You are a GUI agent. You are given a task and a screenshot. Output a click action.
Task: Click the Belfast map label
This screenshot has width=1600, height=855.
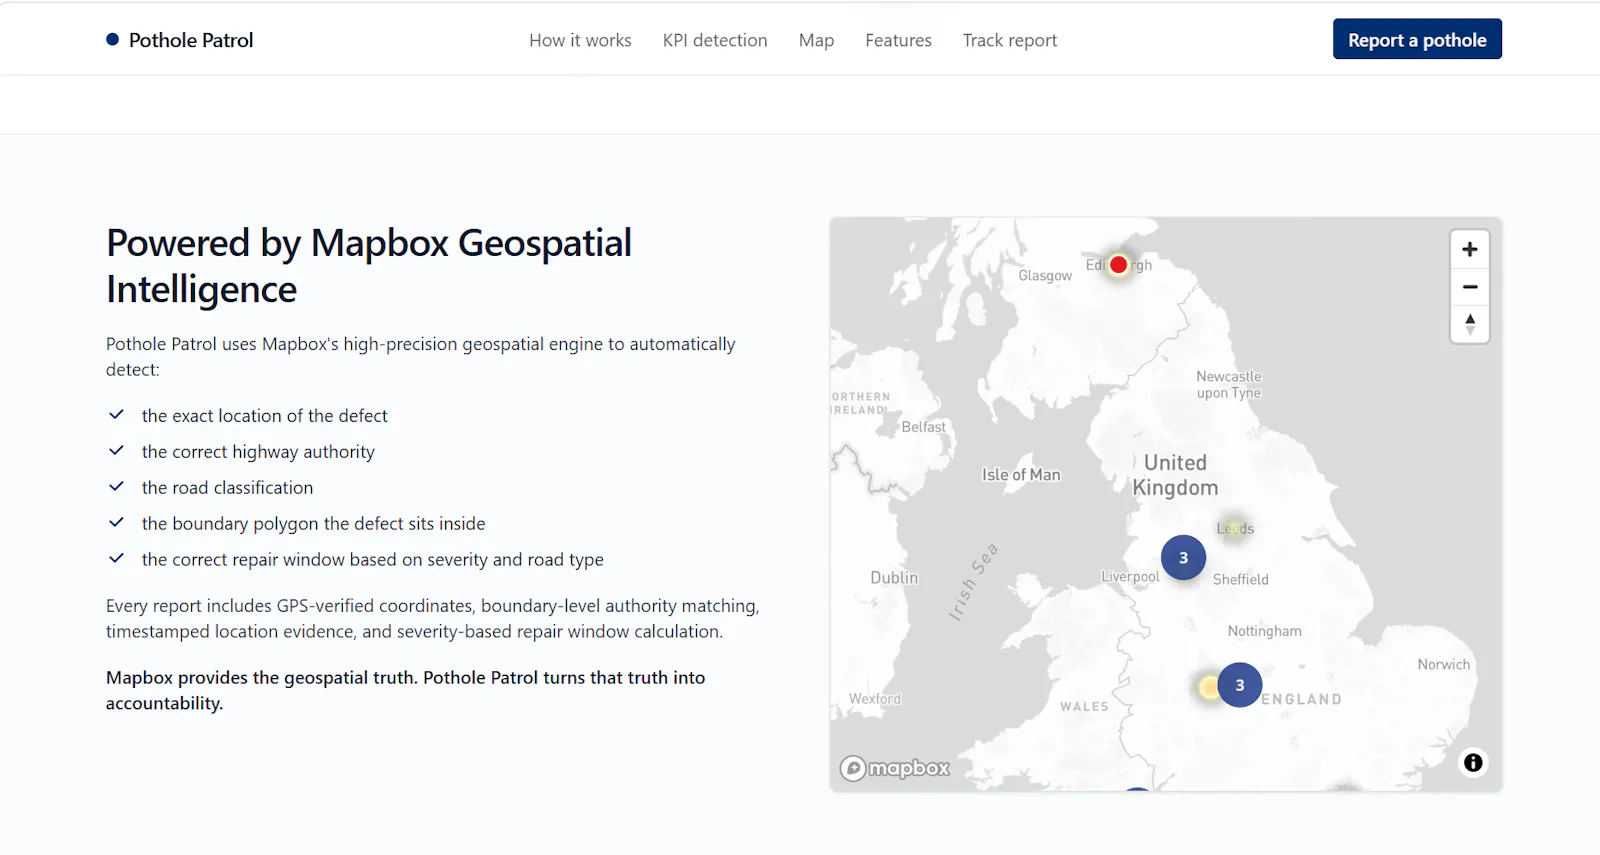[x=923, y=426]
